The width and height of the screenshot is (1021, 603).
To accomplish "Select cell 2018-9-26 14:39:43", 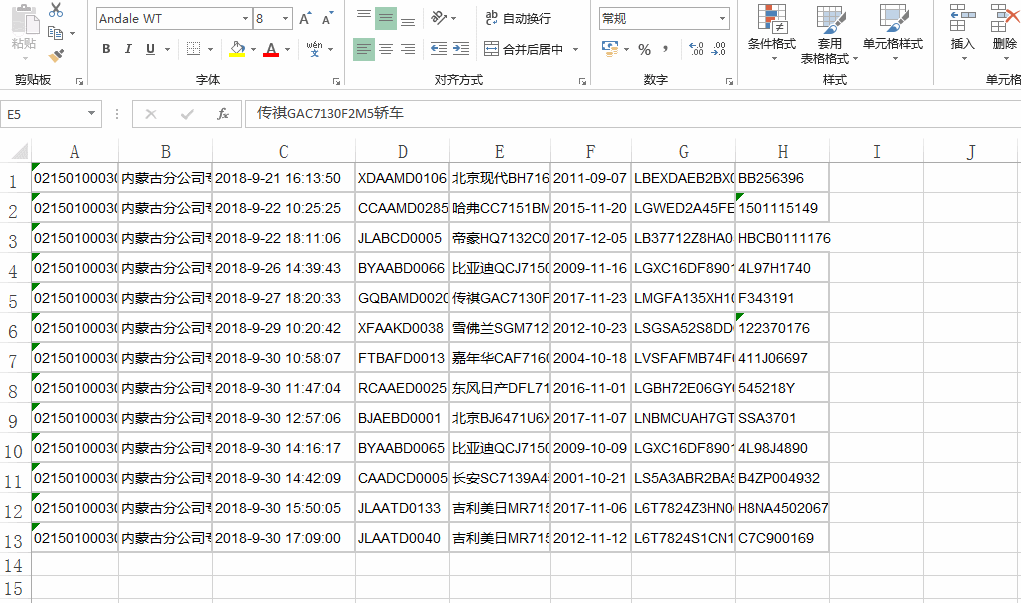I will [x=283, y=268].
